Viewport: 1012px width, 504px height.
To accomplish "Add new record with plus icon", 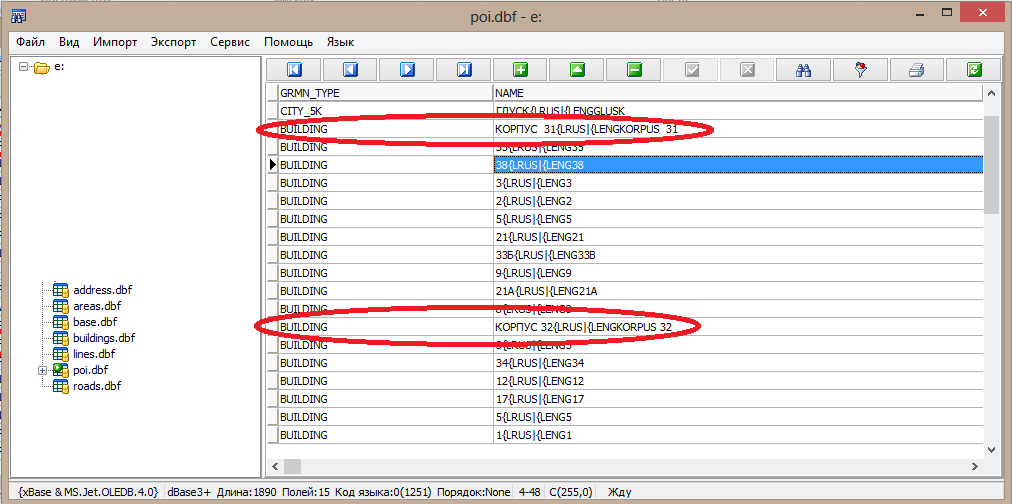I will click(521, 70).
